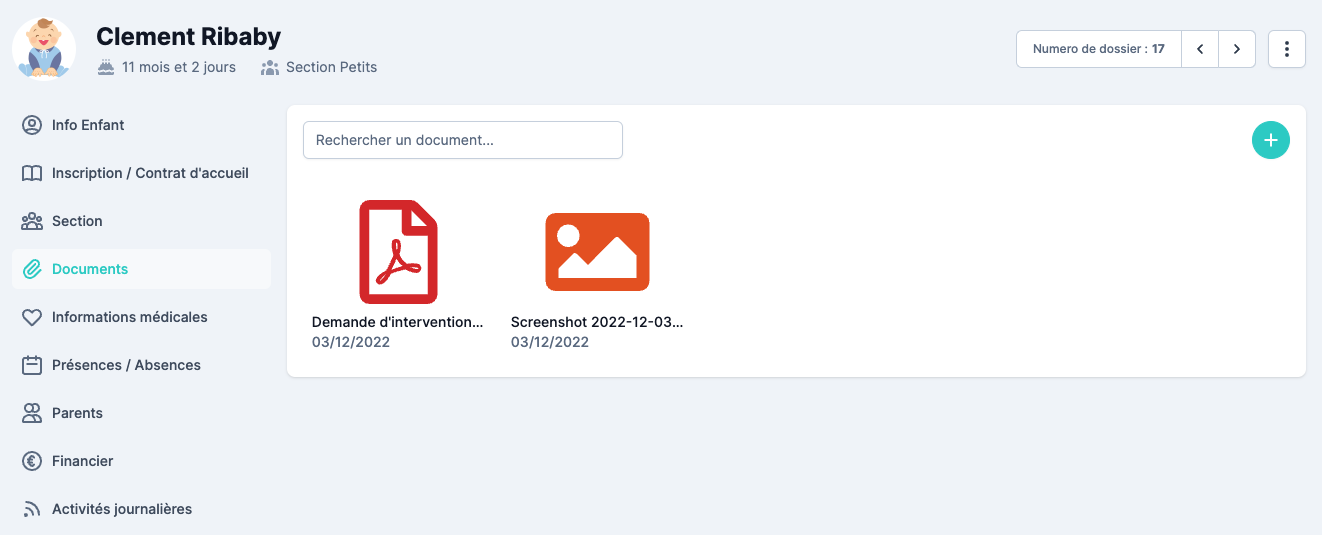This screenshot has width=1322, height=535.
Task: Click the calendar icon for Présences / Absences
Action: (32, 365)
